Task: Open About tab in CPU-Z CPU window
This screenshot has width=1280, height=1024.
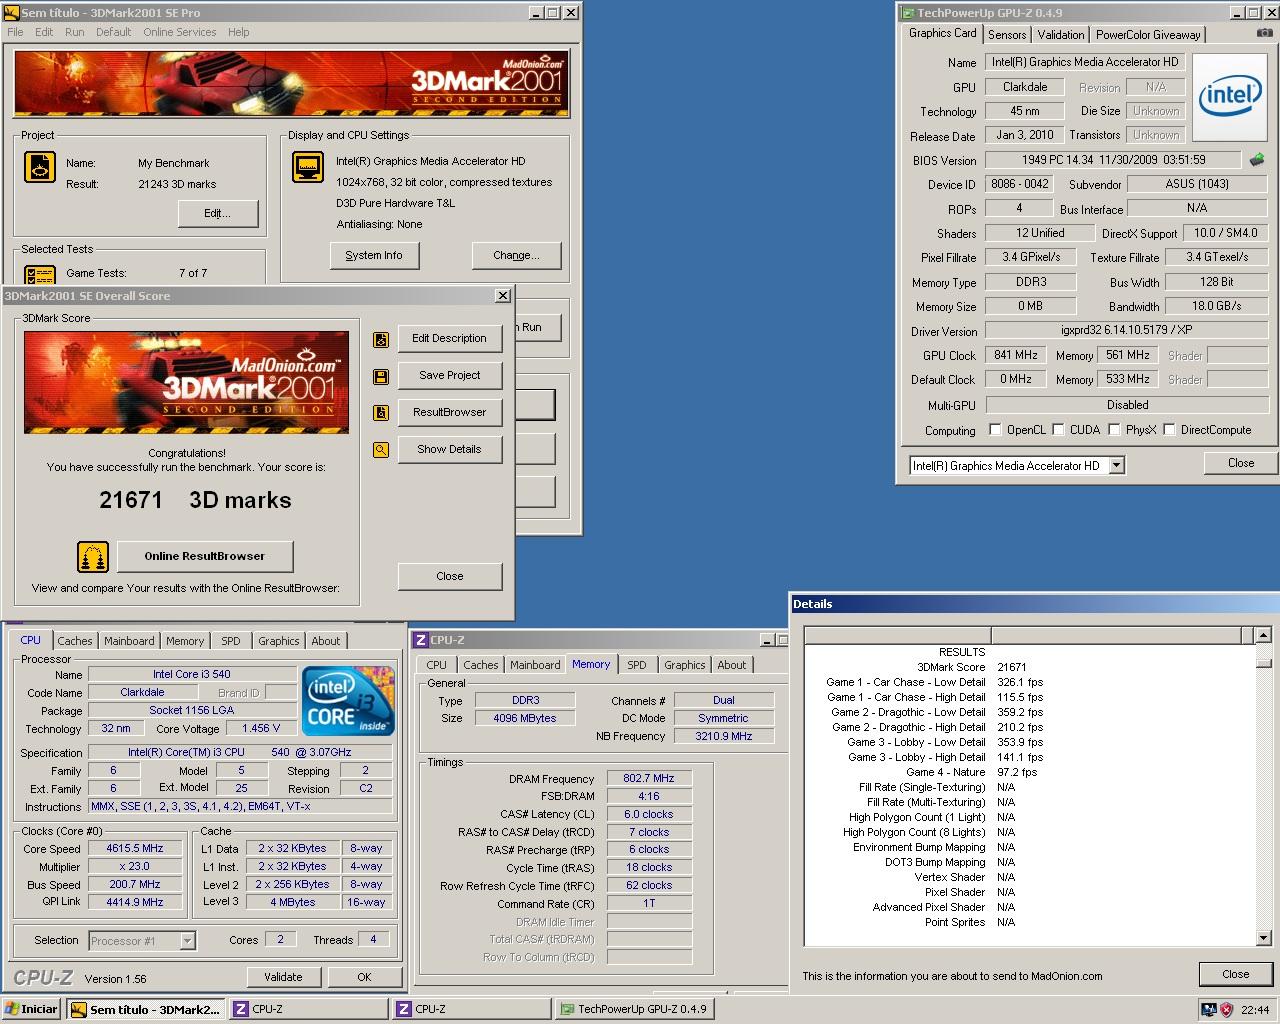Action: click(326, 641)
